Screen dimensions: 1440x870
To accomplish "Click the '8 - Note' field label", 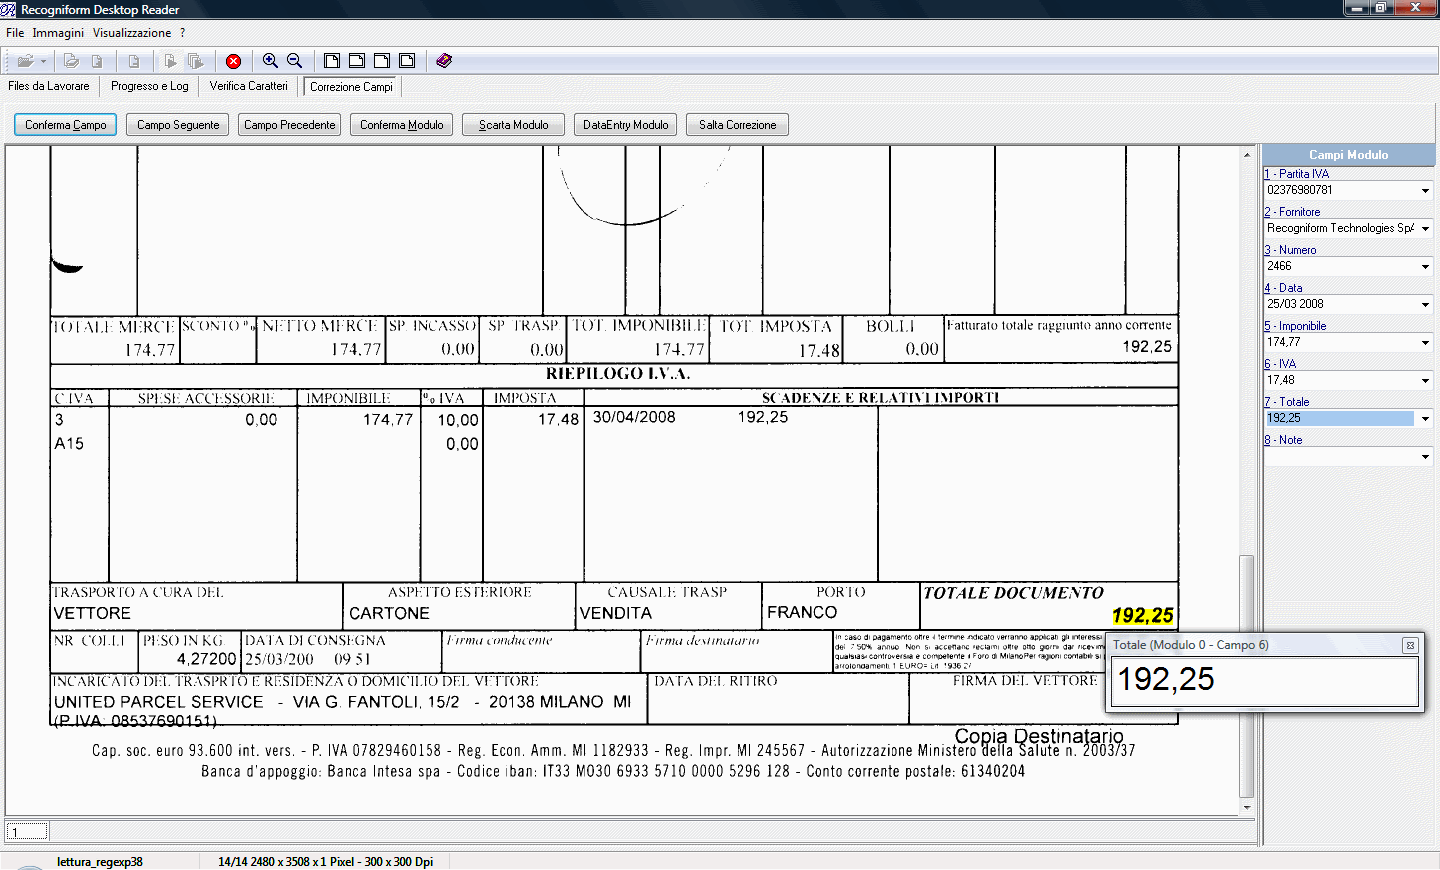I will pos(1283,440).
